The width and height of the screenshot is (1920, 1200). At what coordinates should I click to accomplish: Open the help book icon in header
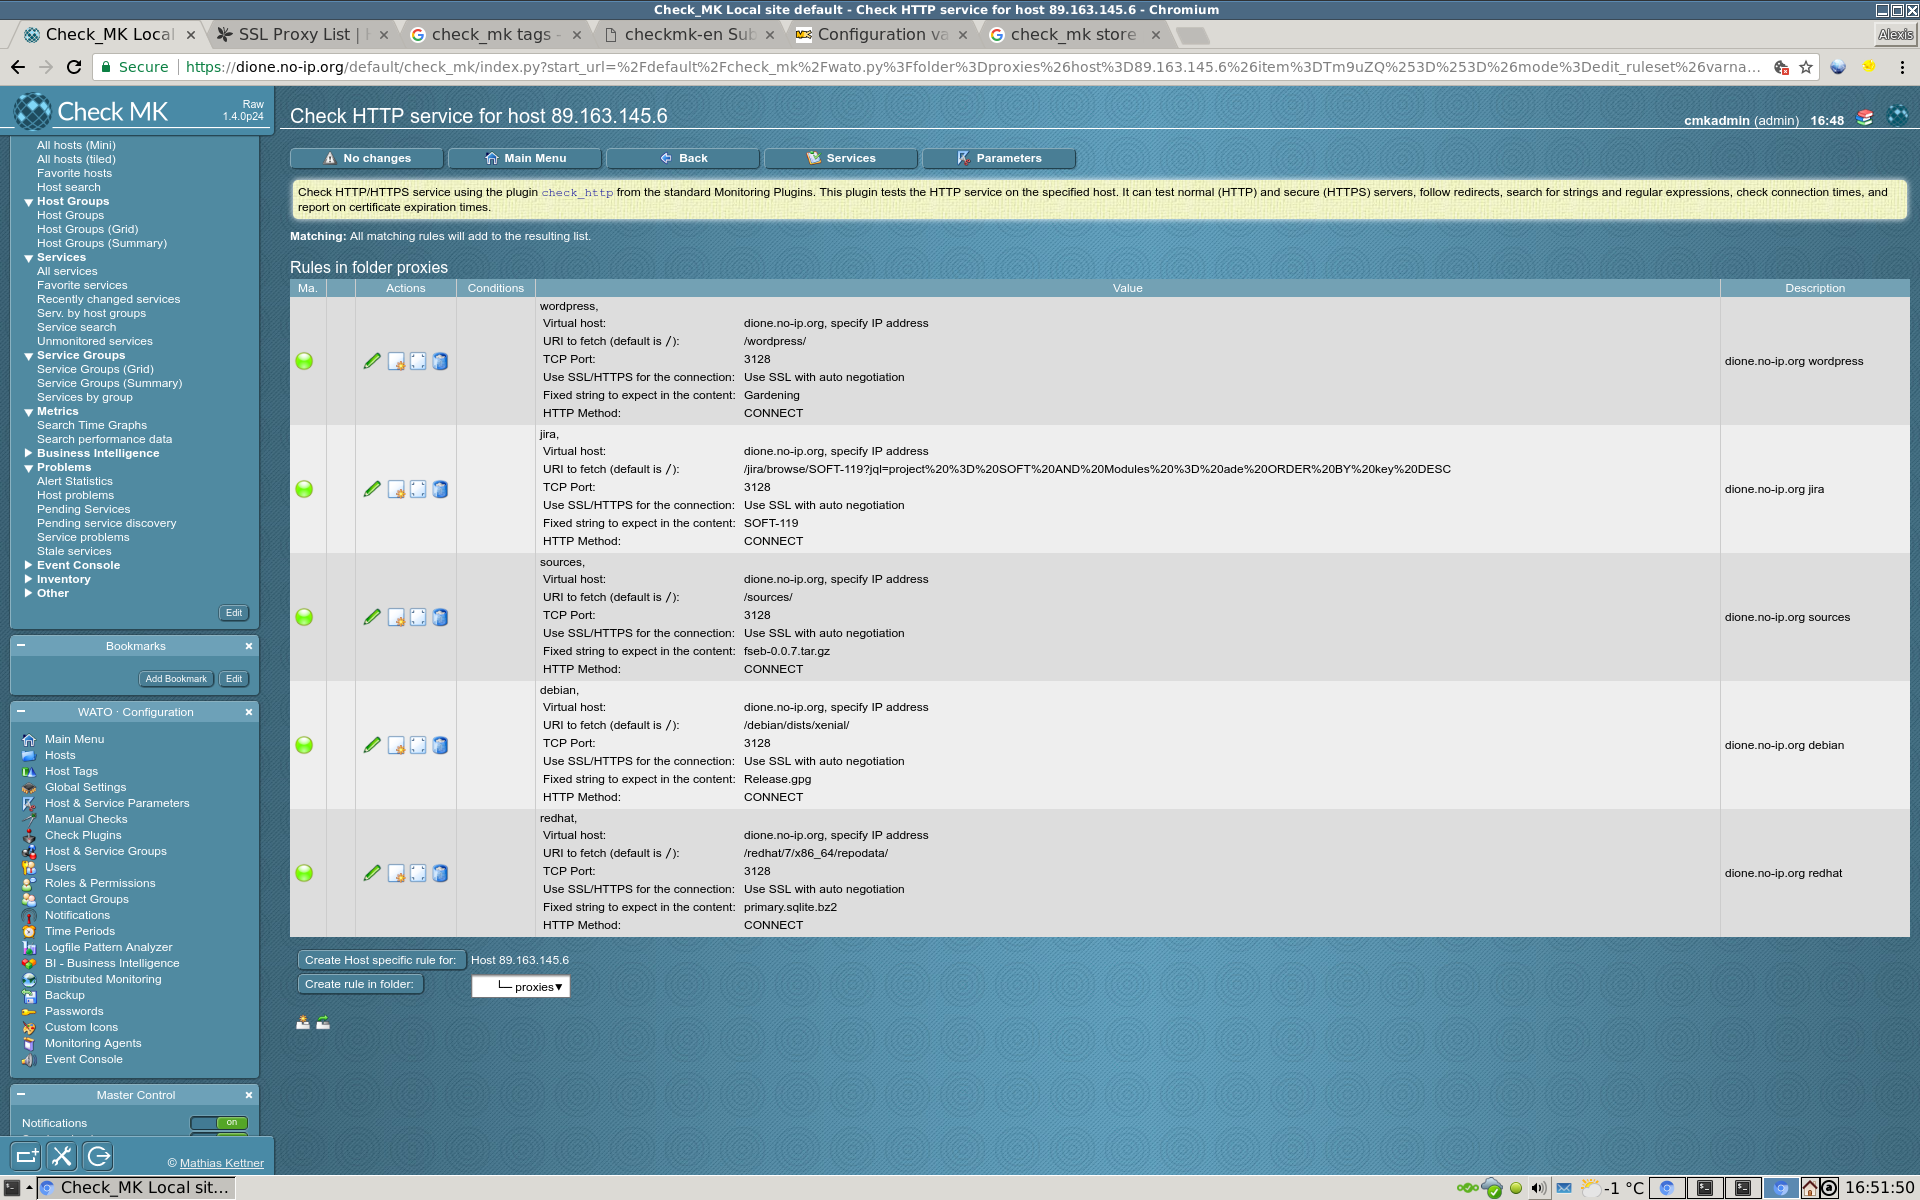(x=1865, y=118)
